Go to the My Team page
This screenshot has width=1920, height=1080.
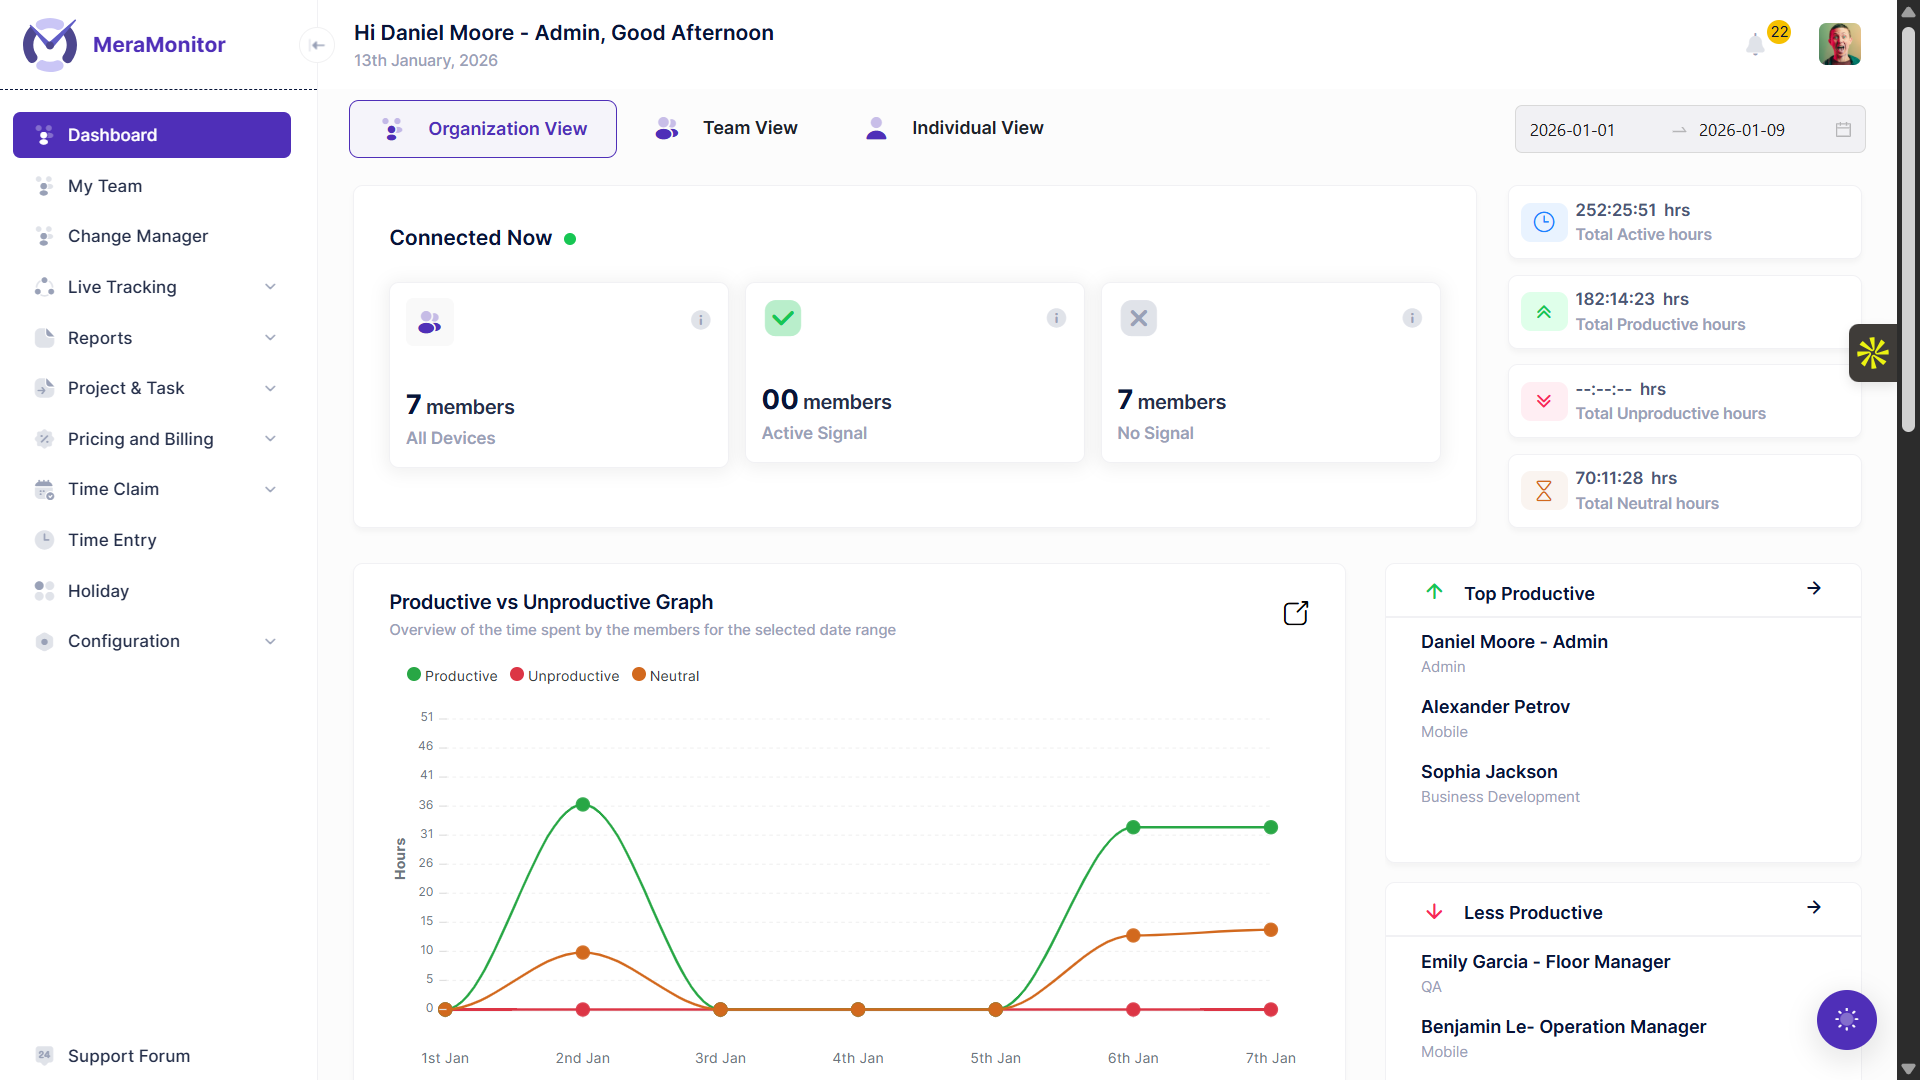pos(105,186)
